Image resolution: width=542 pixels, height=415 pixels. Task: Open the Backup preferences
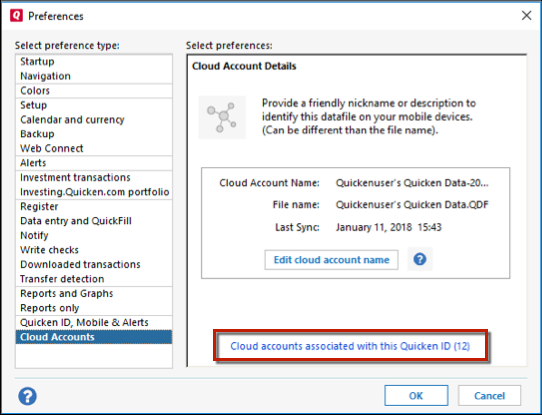pos(94,134)
